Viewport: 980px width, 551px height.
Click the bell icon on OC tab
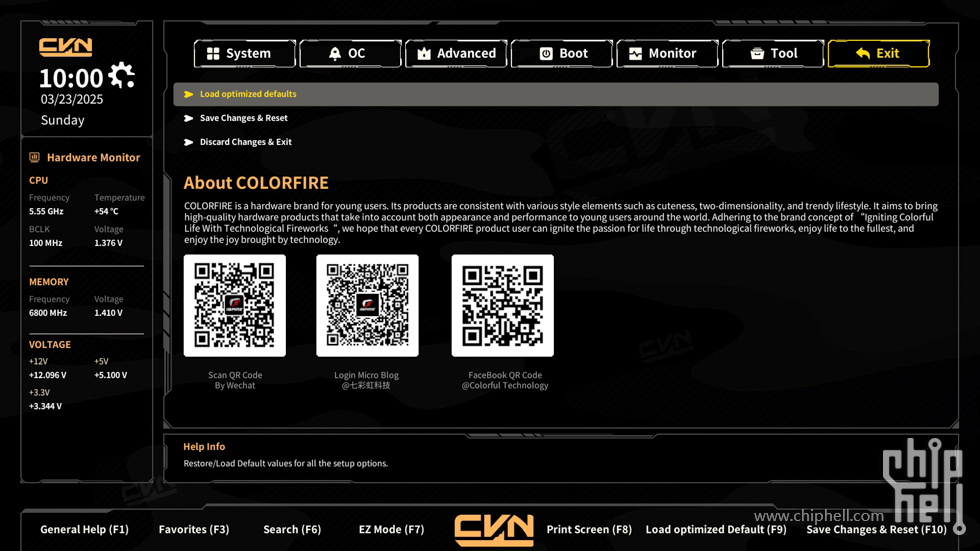tap(335, 54)
